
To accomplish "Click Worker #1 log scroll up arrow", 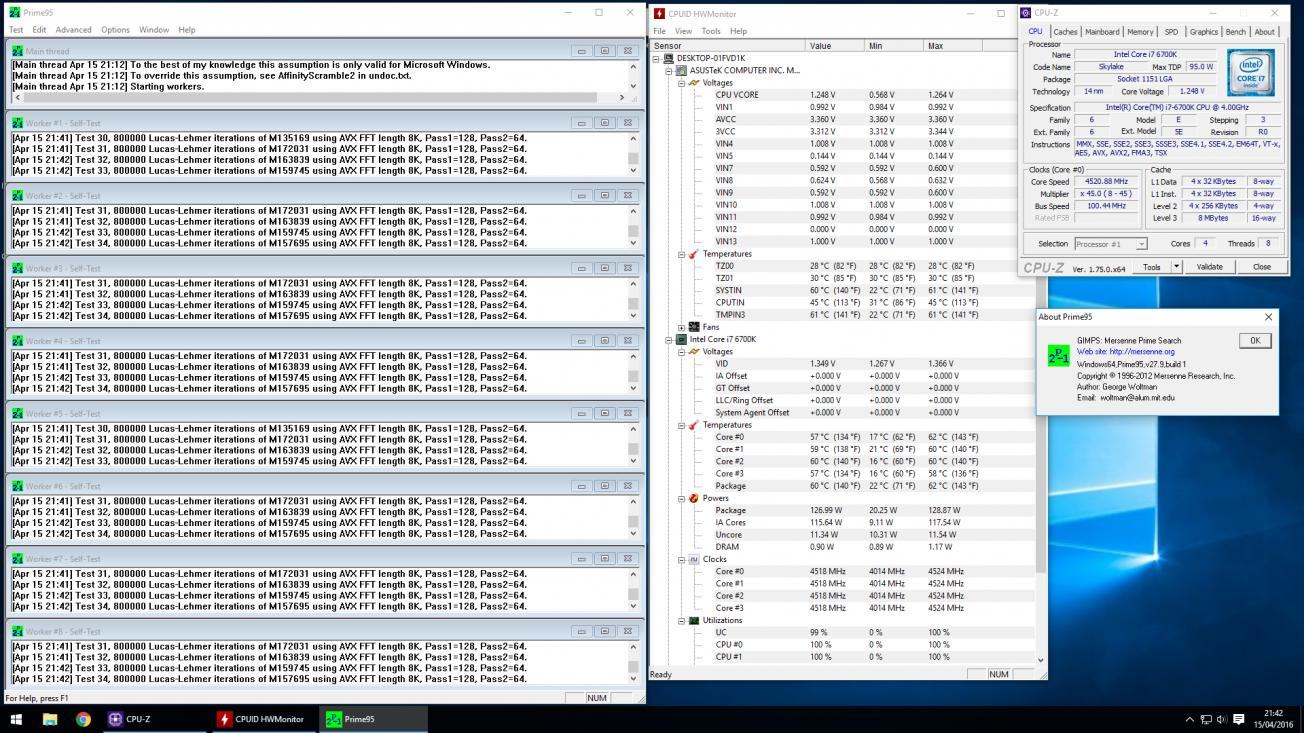I will [x=633, y=139].
